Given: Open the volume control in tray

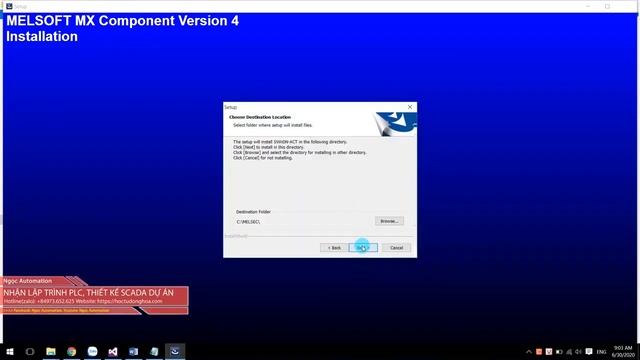Looking at the screenshot, I should 578,352.
